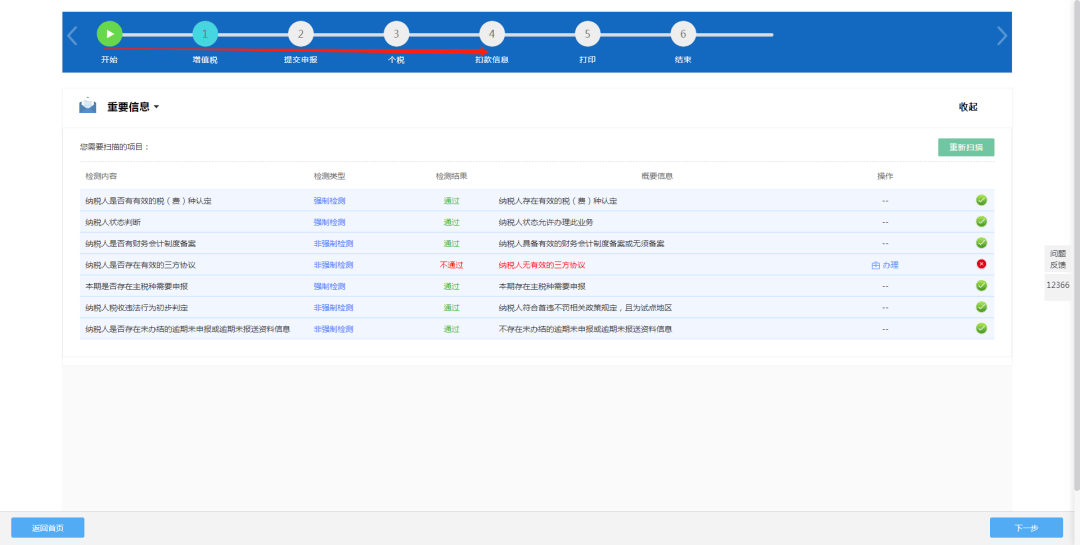The height and width of the screenshot is (545, 1080).
Task: Select step 1 增值税 circle
Action: (x=205, y=34)
